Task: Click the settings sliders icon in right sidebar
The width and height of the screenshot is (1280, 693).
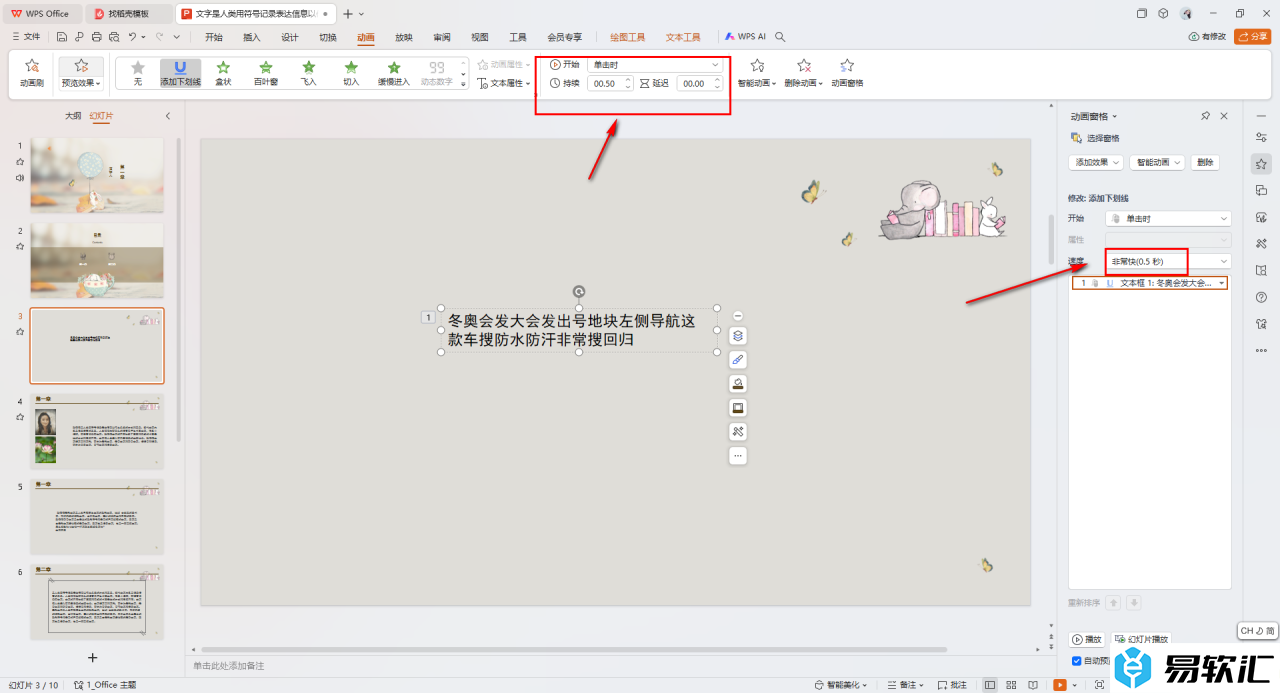Action: click(1261, 137)
